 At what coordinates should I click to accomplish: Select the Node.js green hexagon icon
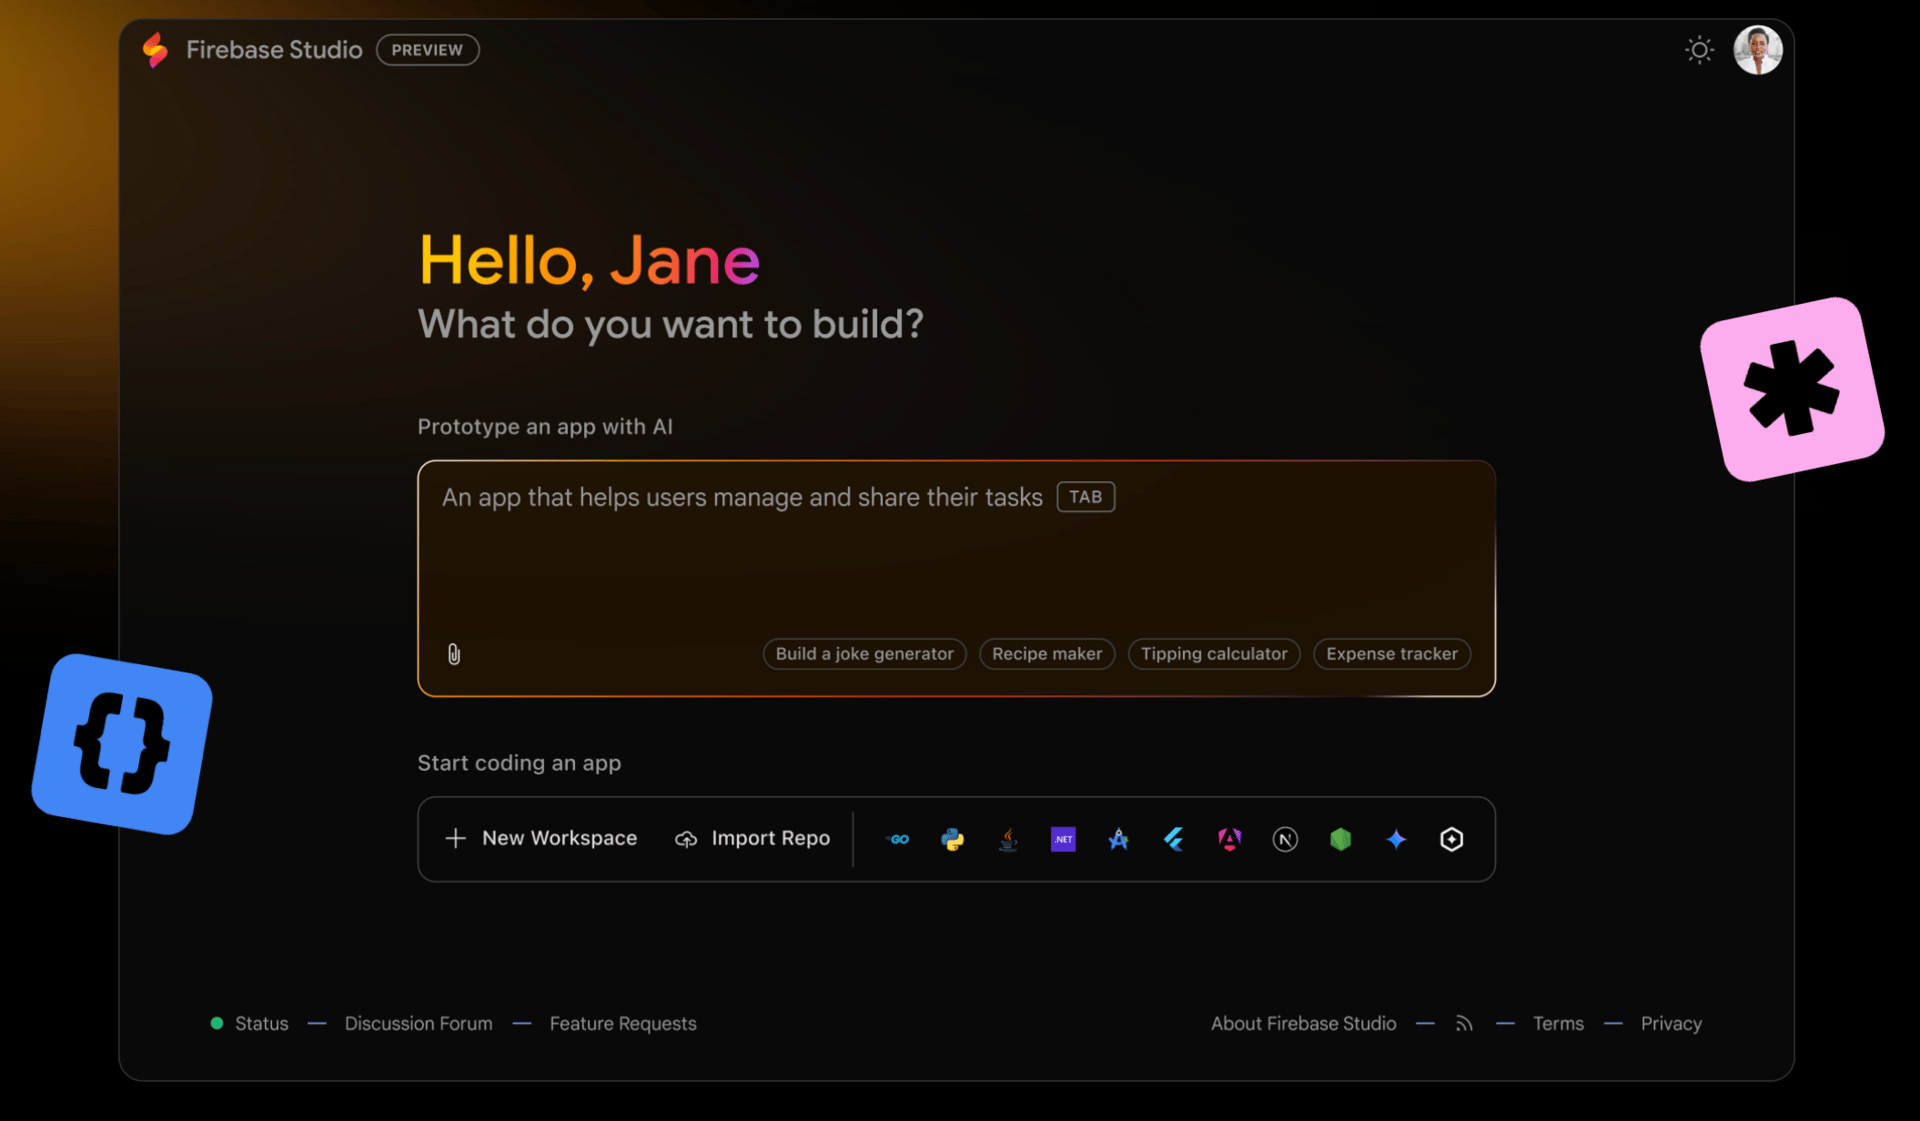pyautogui.click(x=1340, y=839)
